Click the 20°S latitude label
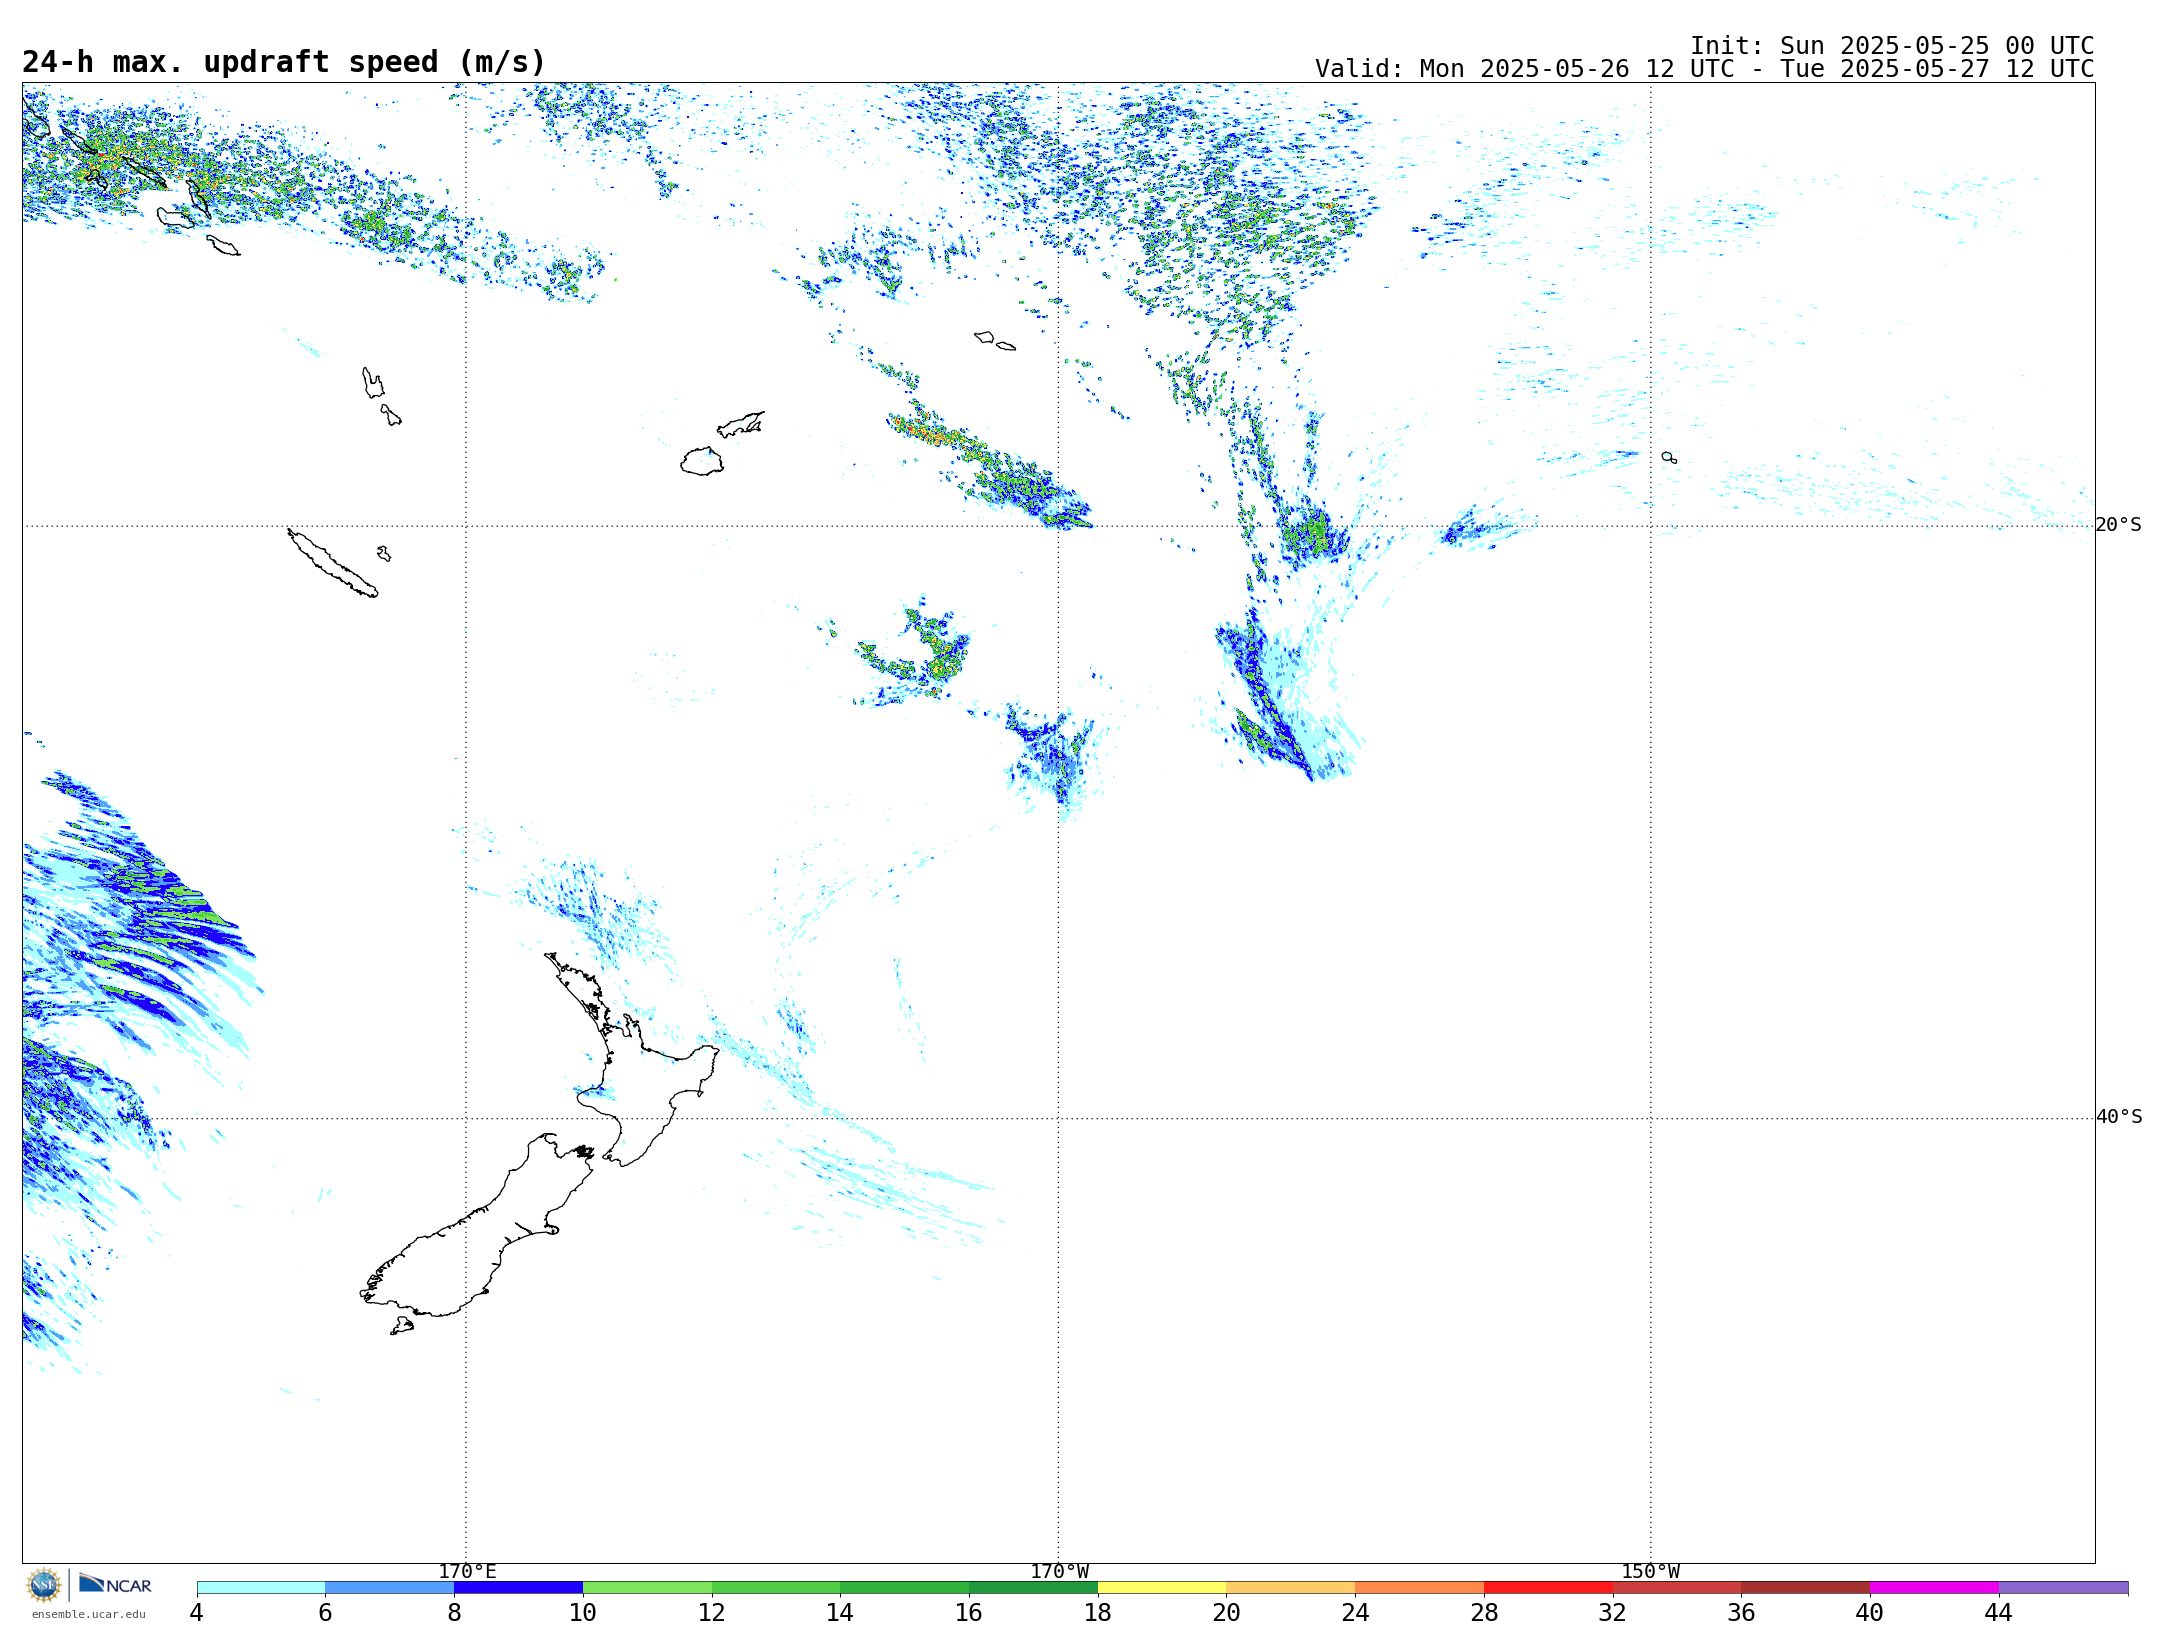 point(2119,525)
